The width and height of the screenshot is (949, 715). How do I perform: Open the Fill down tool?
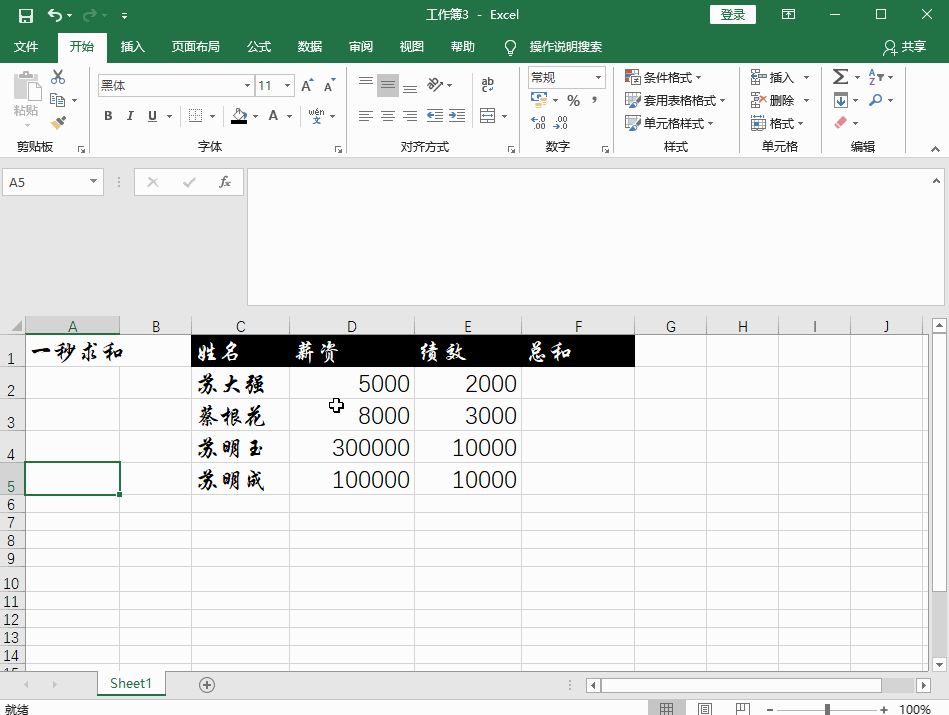coord(840,100)
